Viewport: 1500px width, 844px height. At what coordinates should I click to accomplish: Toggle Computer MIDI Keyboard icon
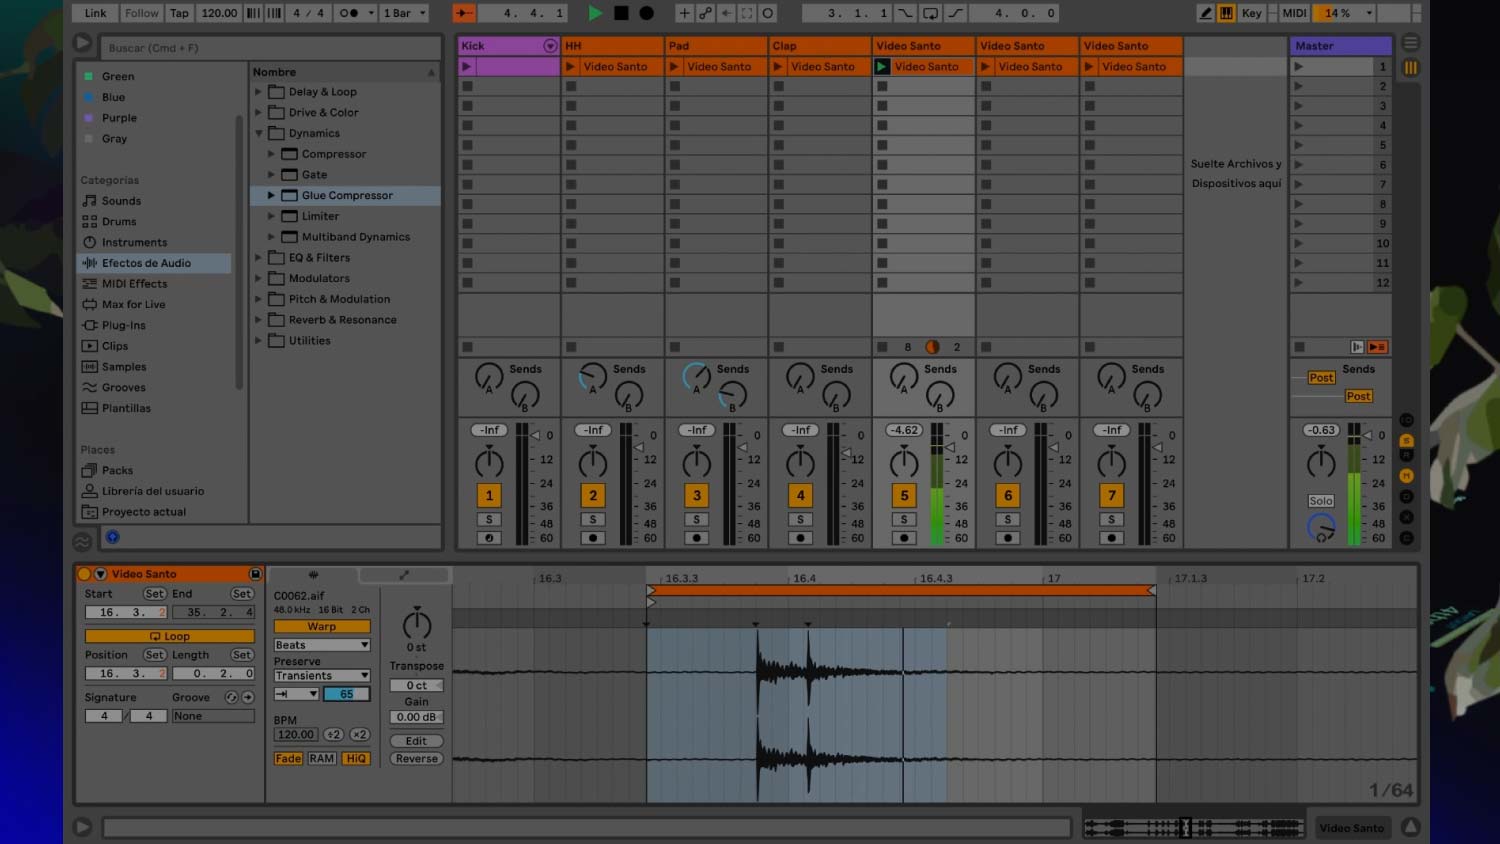coord(1226,13)
